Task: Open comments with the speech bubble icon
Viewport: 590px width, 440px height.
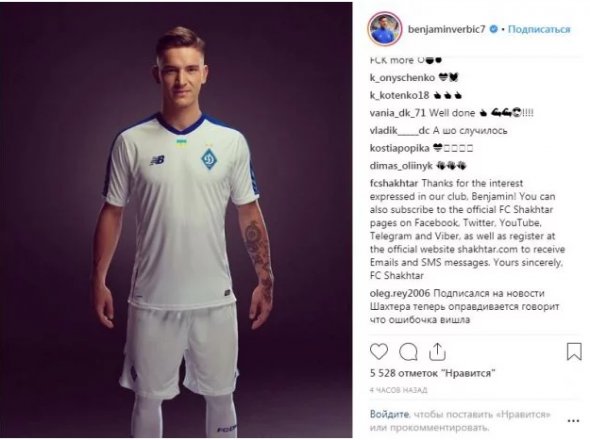Action: pyautogui.click(x=408, y=352)
